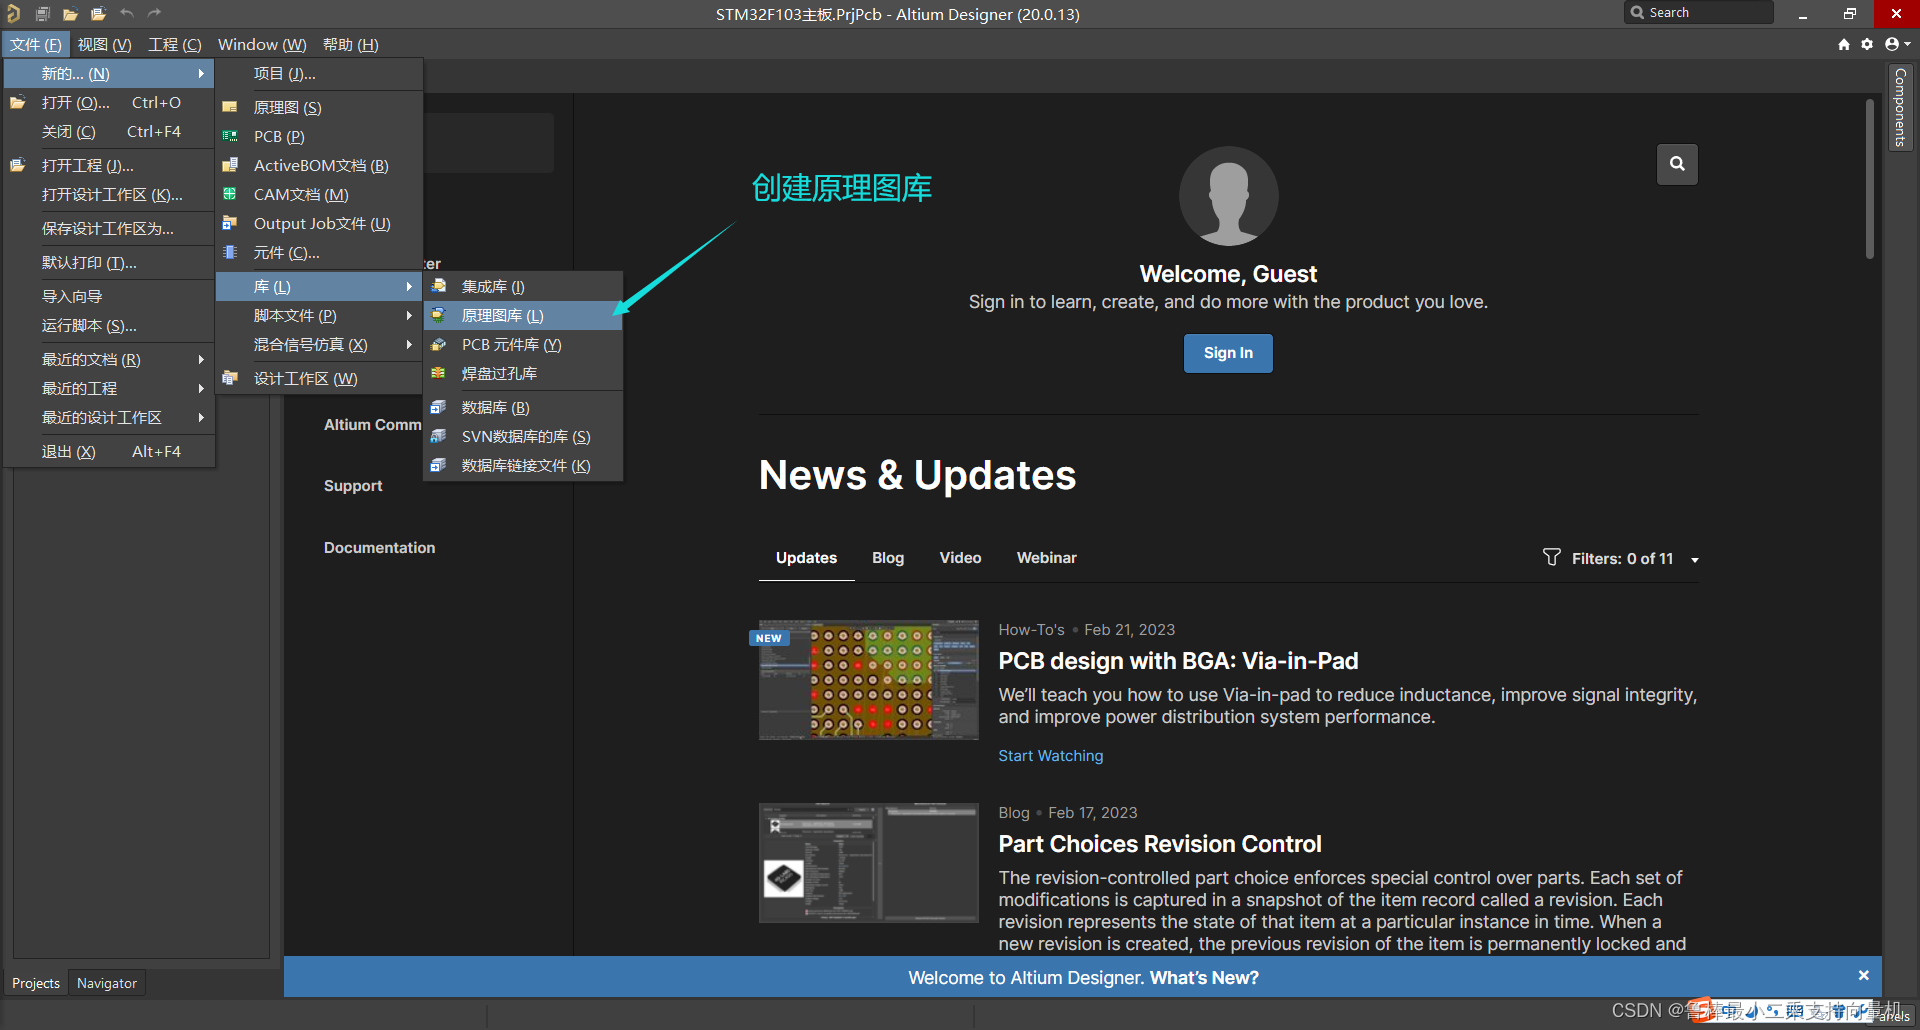This screenshot has width=1920, height=1030.
Task: Click the workspace icon beside 设计工作区 (W)
Action: (x=230, y=378)
